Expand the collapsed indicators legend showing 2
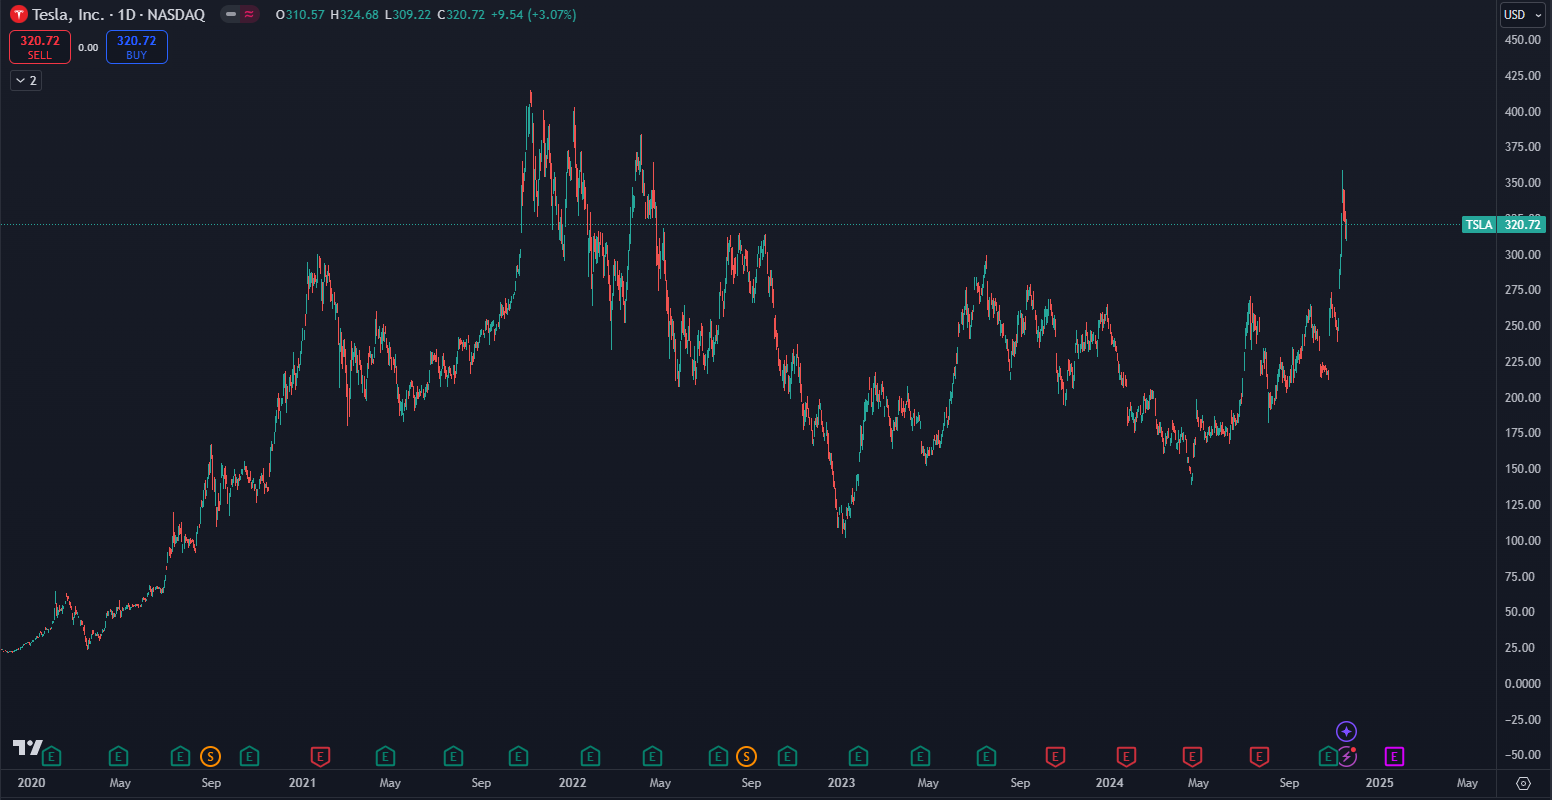 (x=26, y=80)
